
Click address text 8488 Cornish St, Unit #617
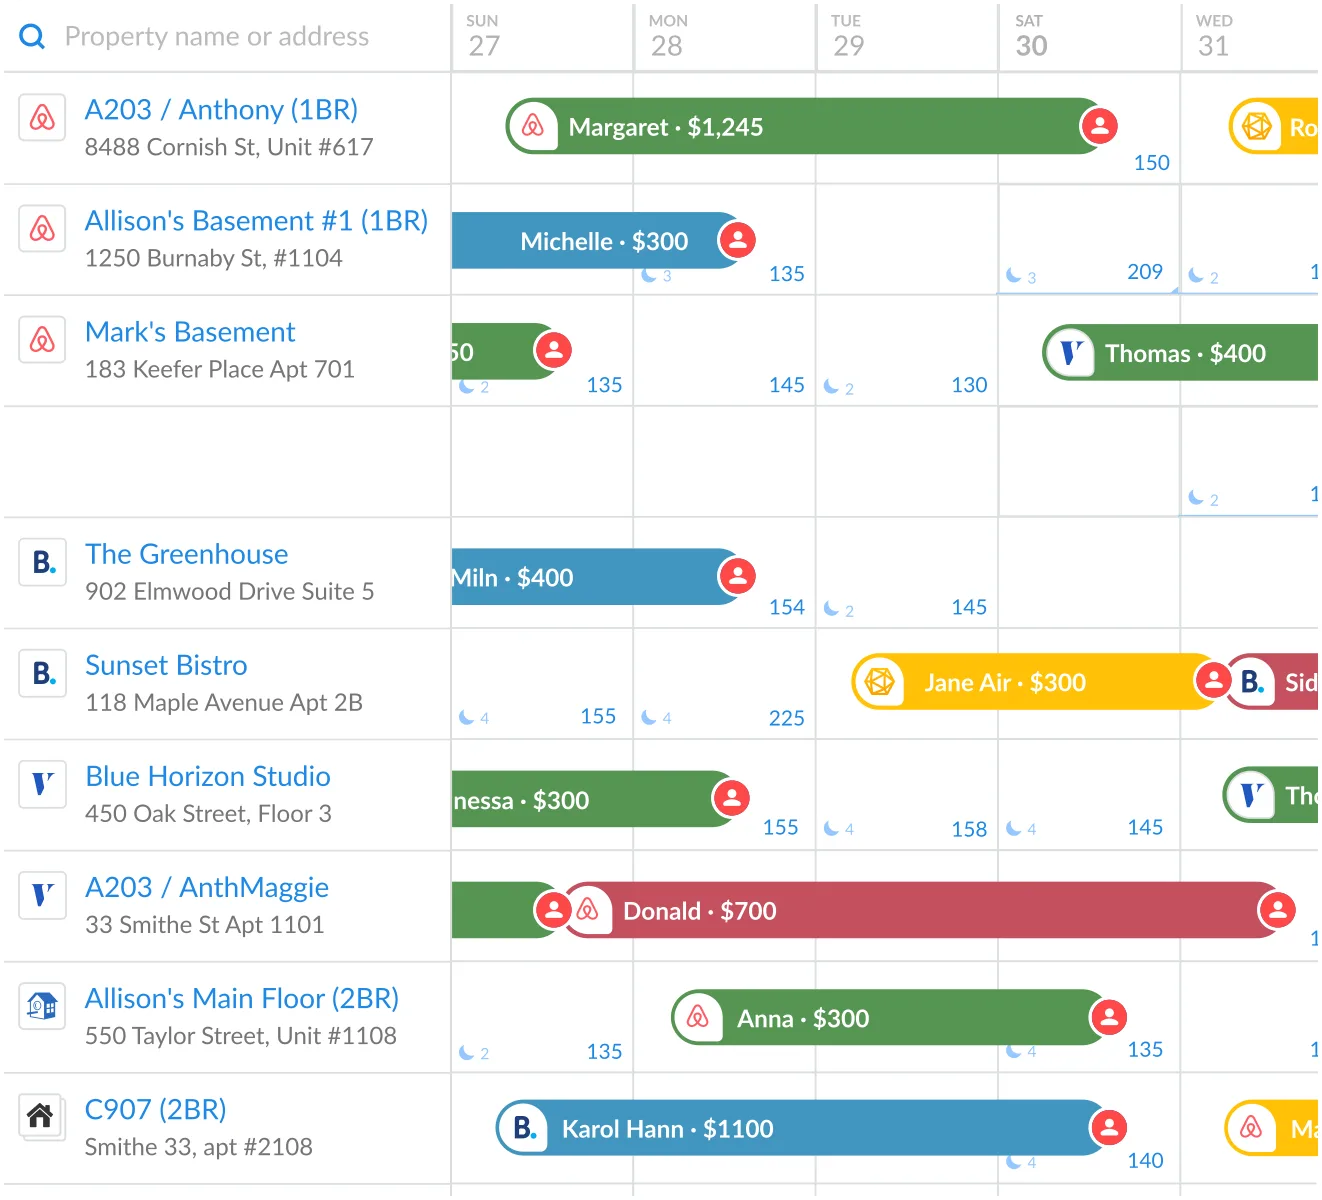click(229, 147)
